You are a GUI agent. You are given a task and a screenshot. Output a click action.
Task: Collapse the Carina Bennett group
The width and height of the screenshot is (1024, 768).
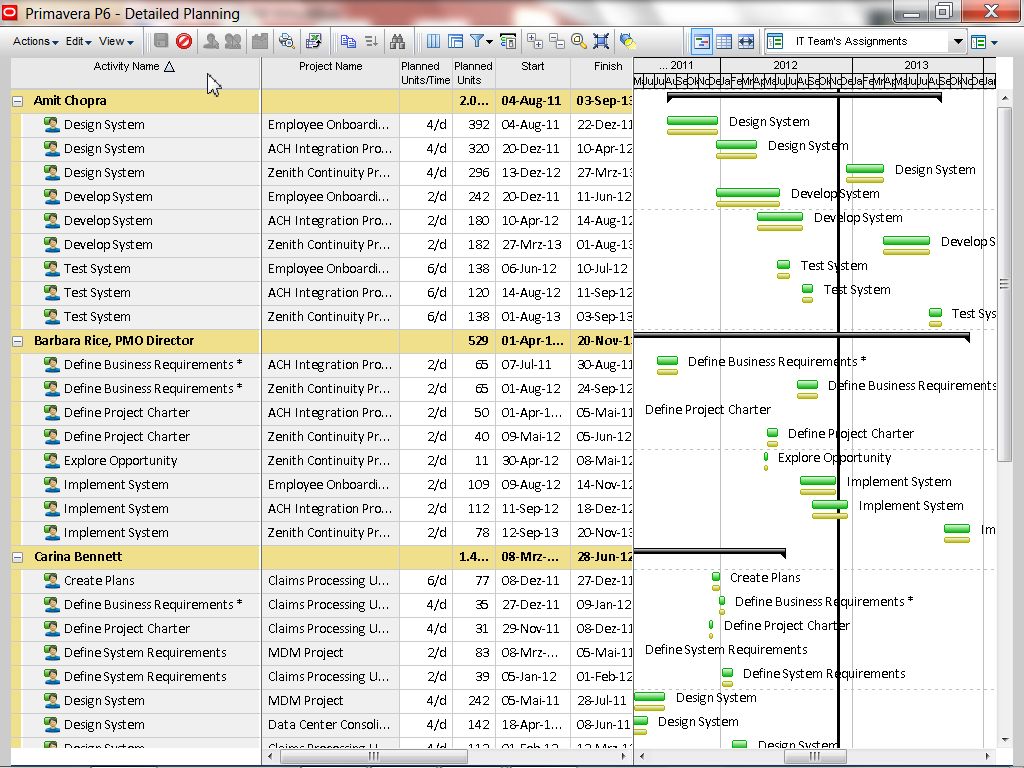[x=18, y=557]
